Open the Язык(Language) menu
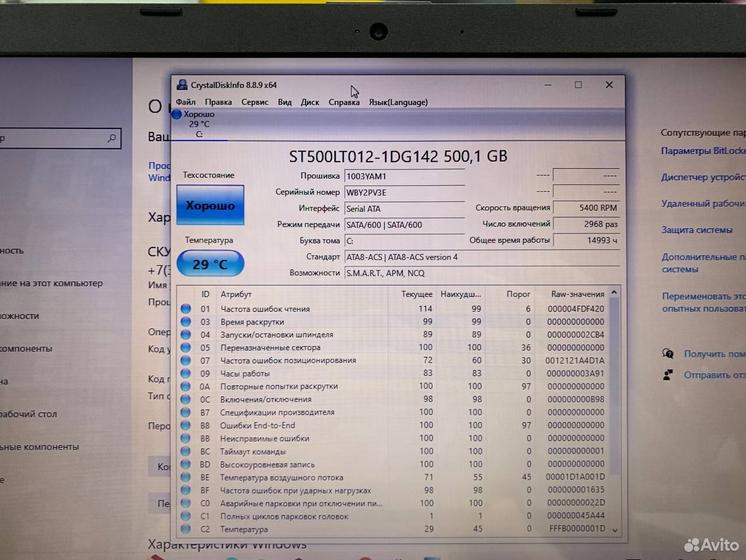 (398, 102)
